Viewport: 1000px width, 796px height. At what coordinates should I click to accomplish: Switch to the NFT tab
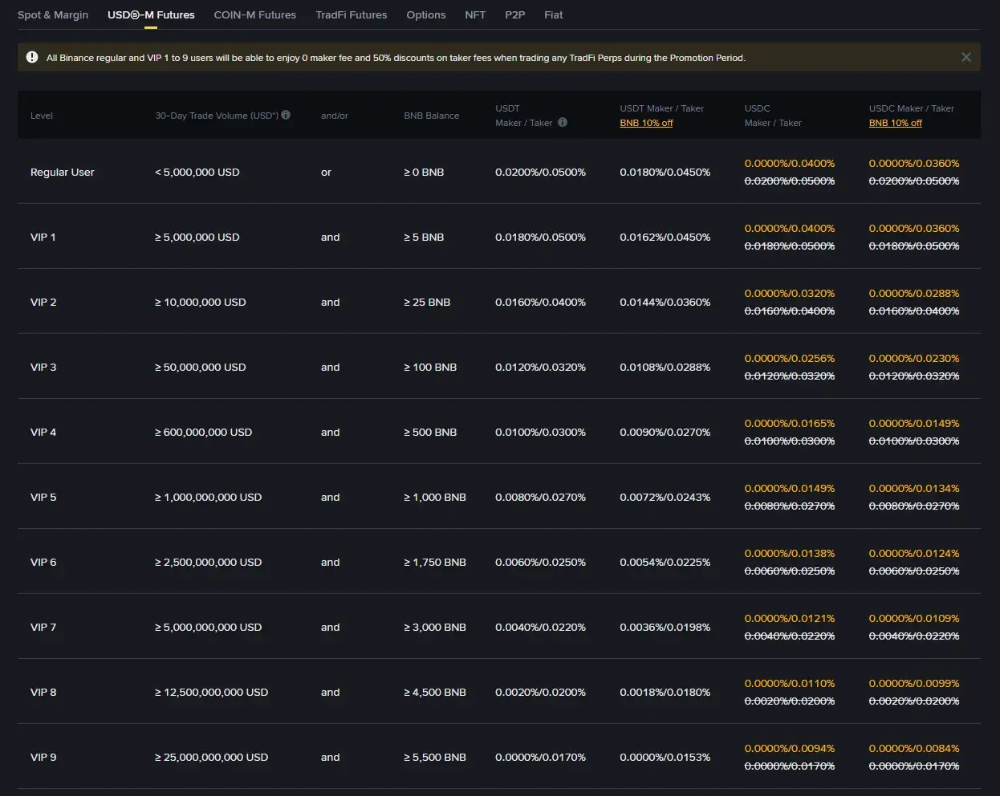point(475,15)
